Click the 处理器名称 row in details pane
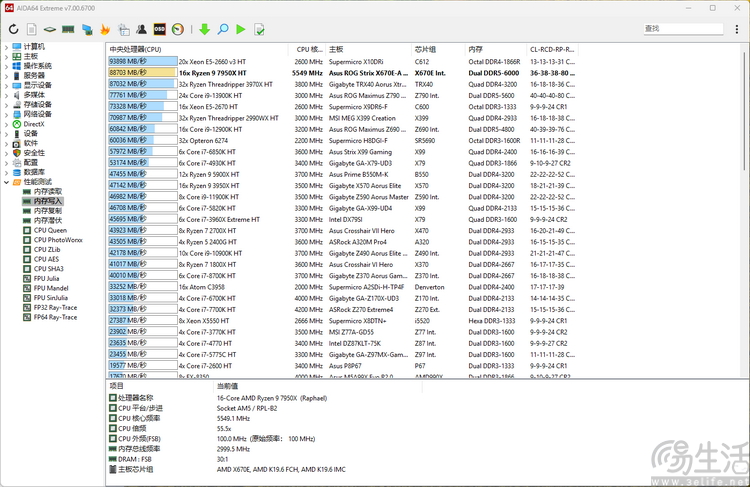The height and width of the screenshot is (487, 750). [x=218, y=398]
